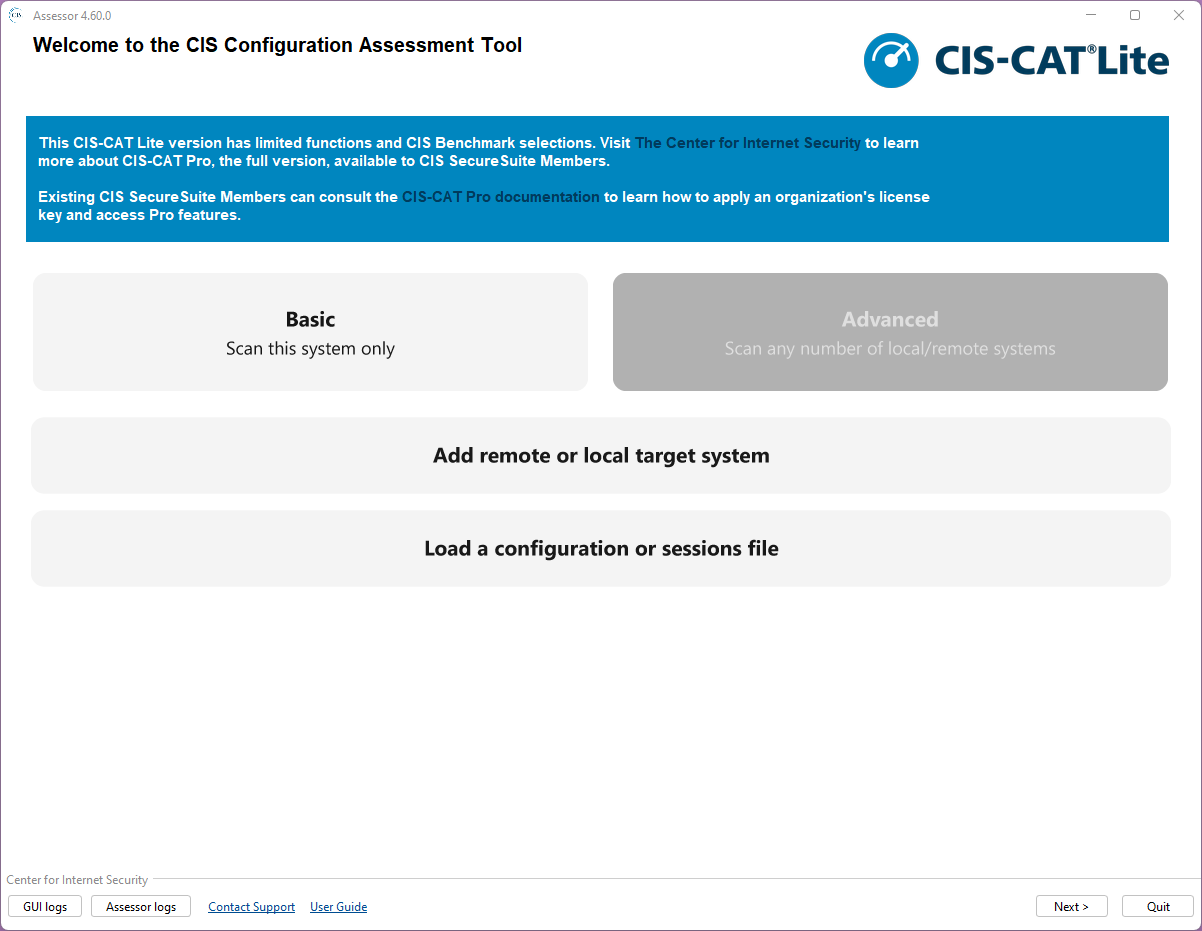Choose the Advanced scan card
The image size is (1202, 931).
pyautogui.click(x=890, y=332)
